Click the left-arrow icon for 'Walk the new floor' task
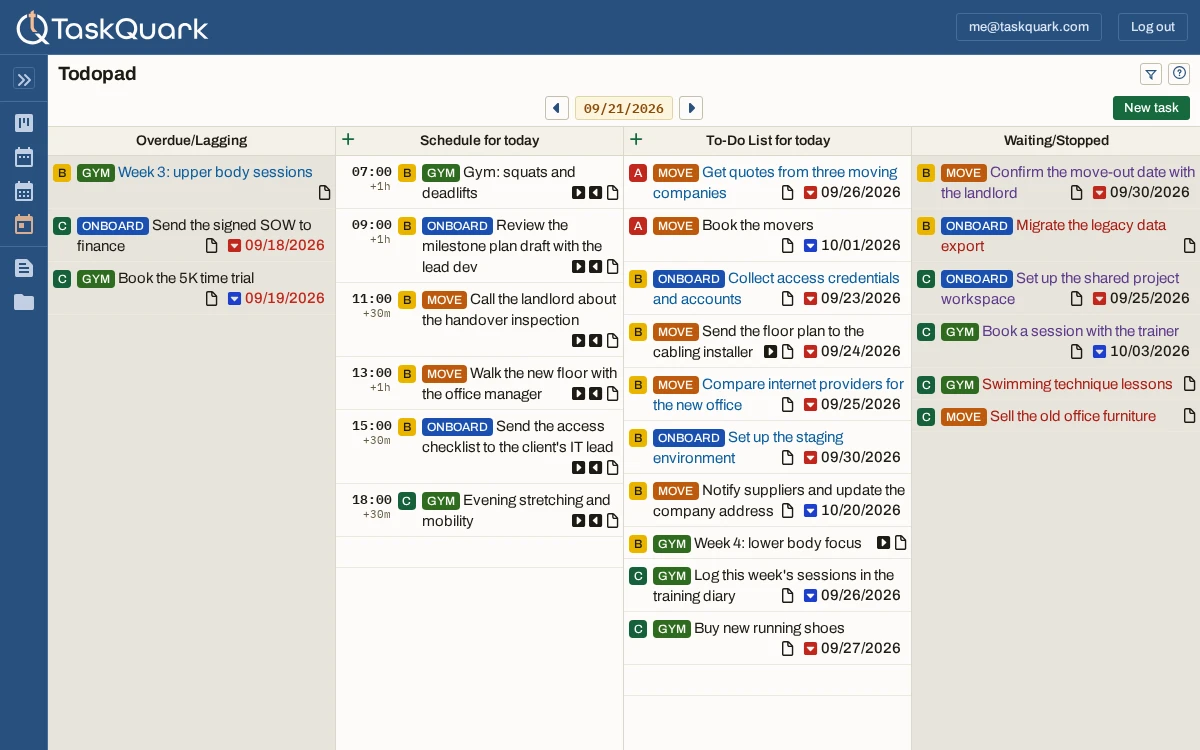This screenshot has width=1200, height=750. coord(595,394)
